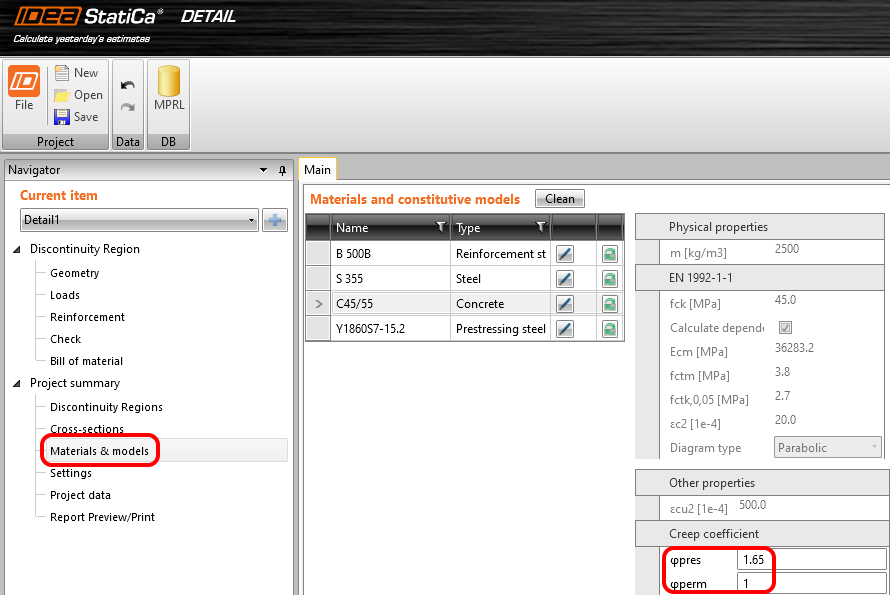Switch to the Main tab
Screen dimensions: 890x595
pyautogui.click(x=317, y=170)
